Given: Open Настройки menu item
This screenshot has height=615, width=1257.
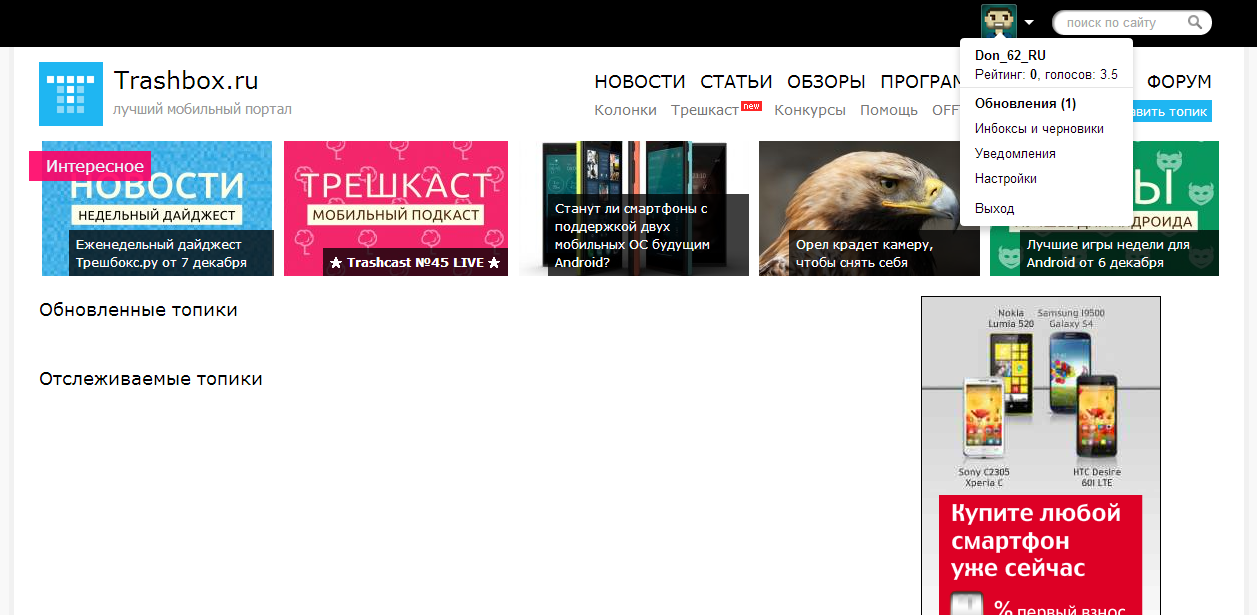Looking at the screenshot, I should coord(1006,179).
